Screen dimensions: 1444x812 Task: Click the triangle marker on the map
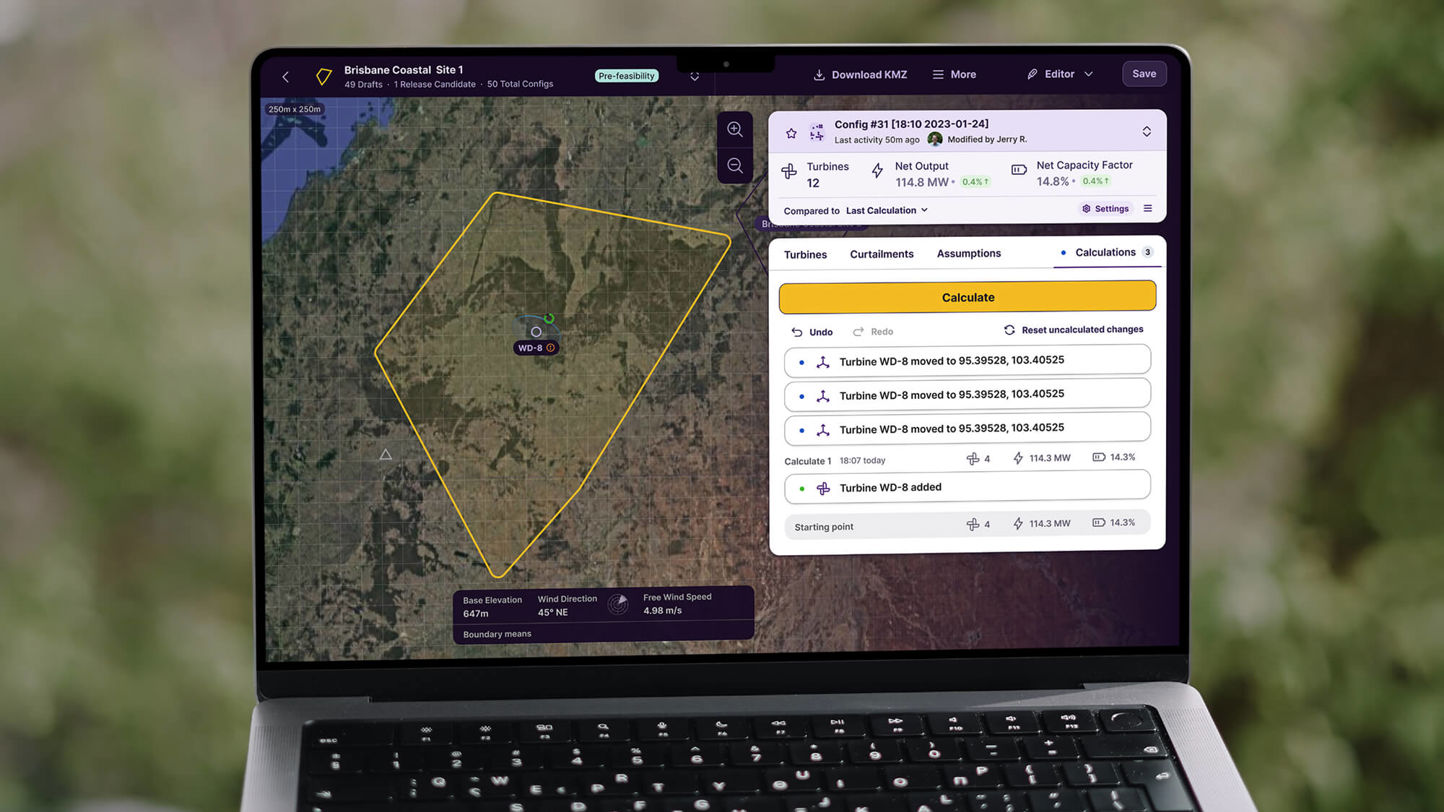pos(385,455)
